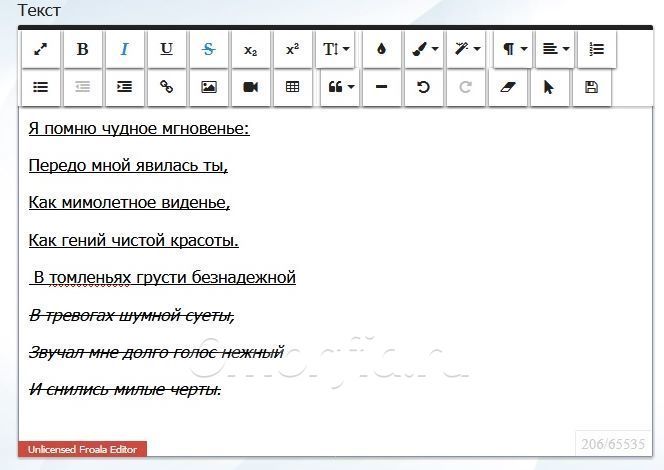Click the outdent button
Screen dimensions: 664x470
point(83,88)
